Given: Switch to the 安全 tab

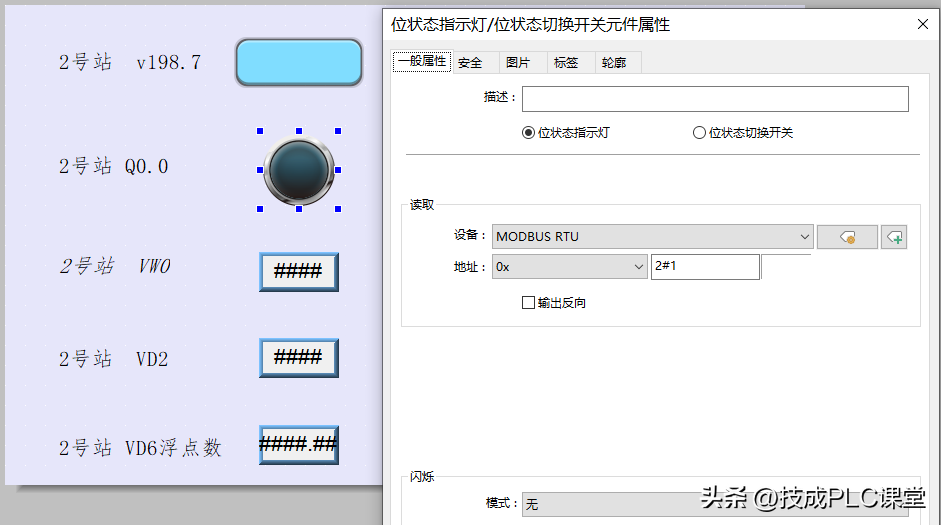Looking at the screenshot, I should pyautogui.click(x=470, y=62).
